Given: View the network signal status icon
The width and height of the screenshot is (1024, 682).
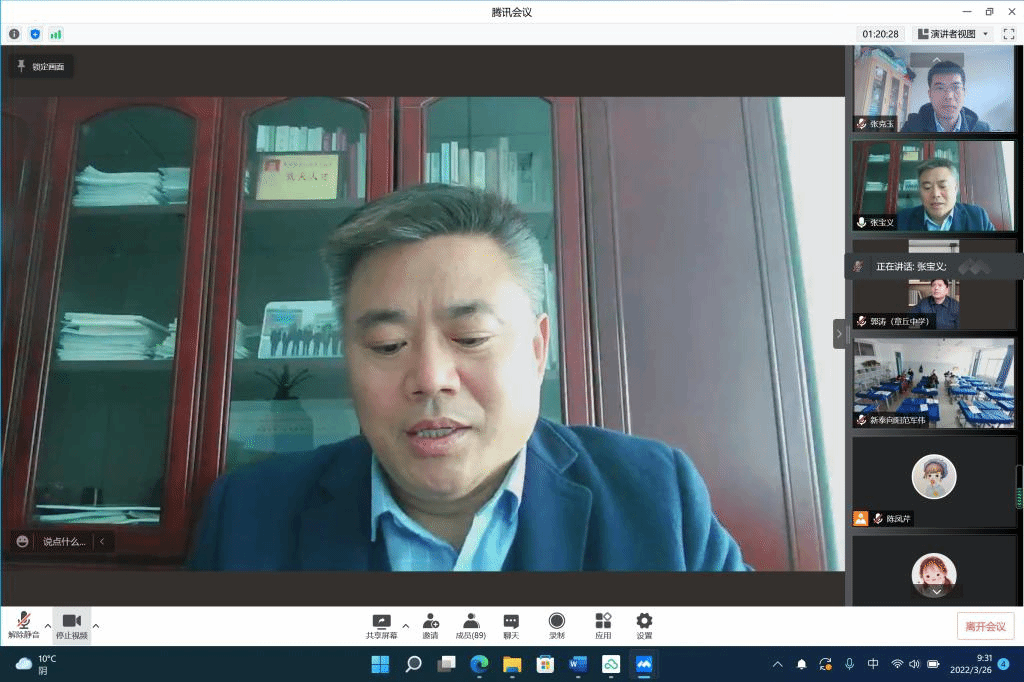Looking at the screenshot, I should coord(56,34).
